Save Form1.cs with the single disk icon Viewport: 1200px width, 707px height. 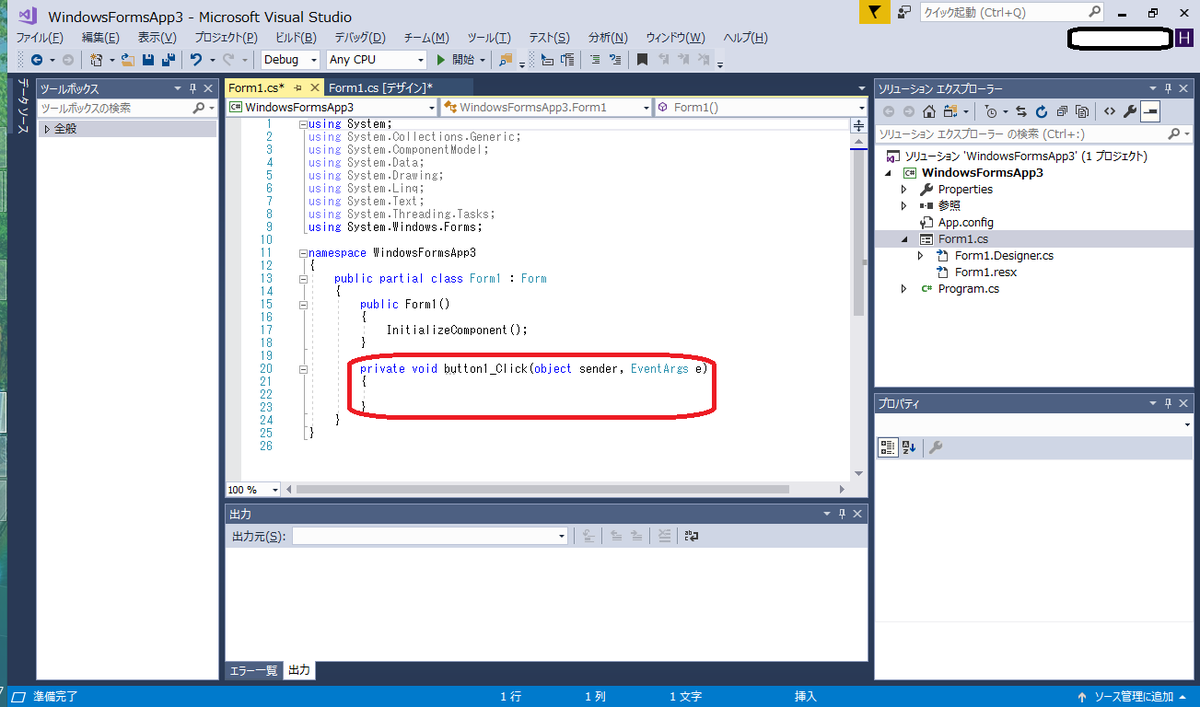(x=148, y=60)
